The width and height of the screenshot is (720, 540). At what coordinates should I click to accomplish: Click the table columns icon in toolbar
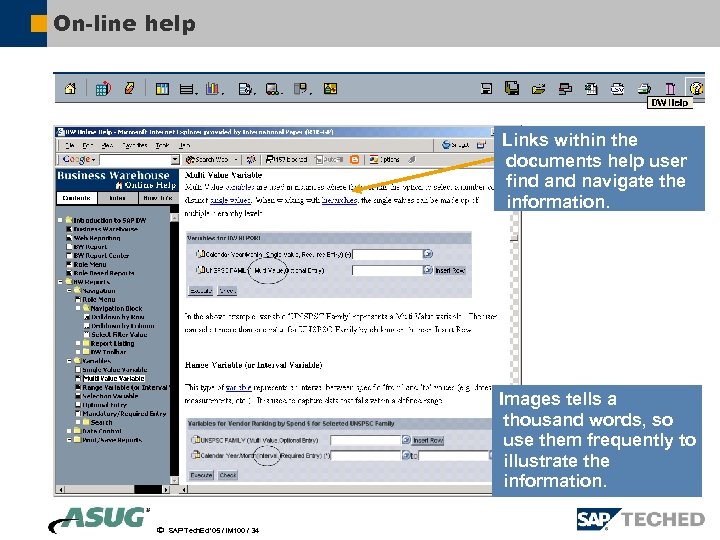pos(162,89)
